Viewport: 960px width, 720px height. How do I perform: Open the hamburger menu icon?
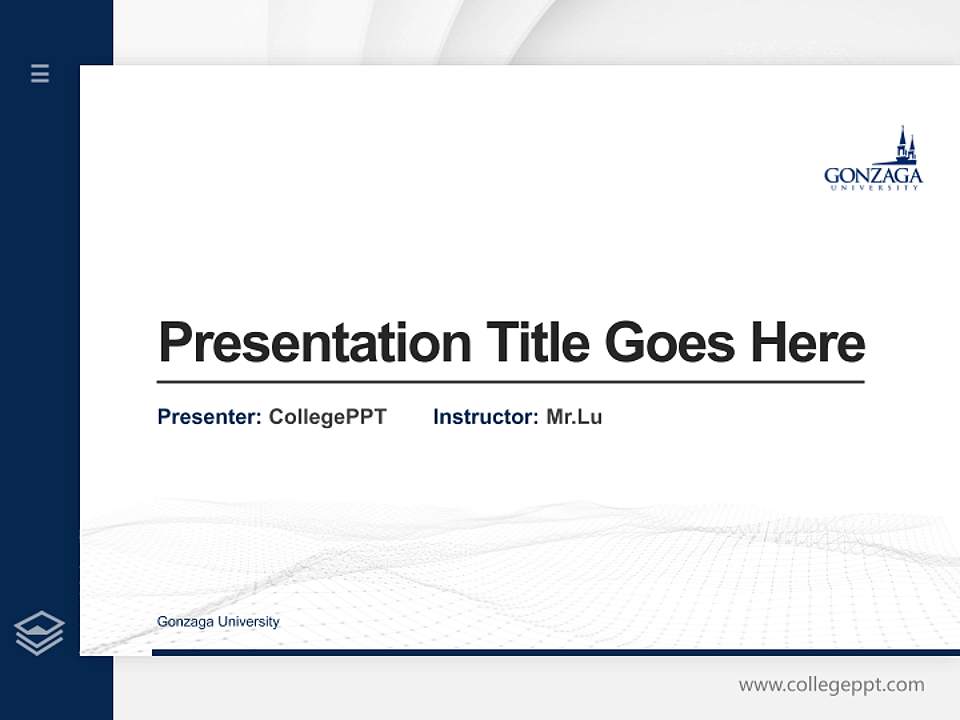40,73
